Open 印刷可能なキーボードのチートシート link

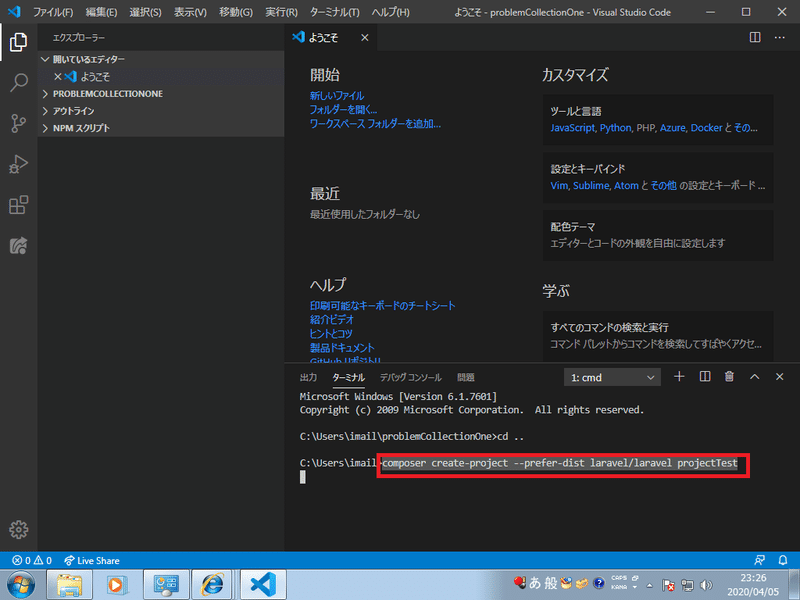point(382,306)
